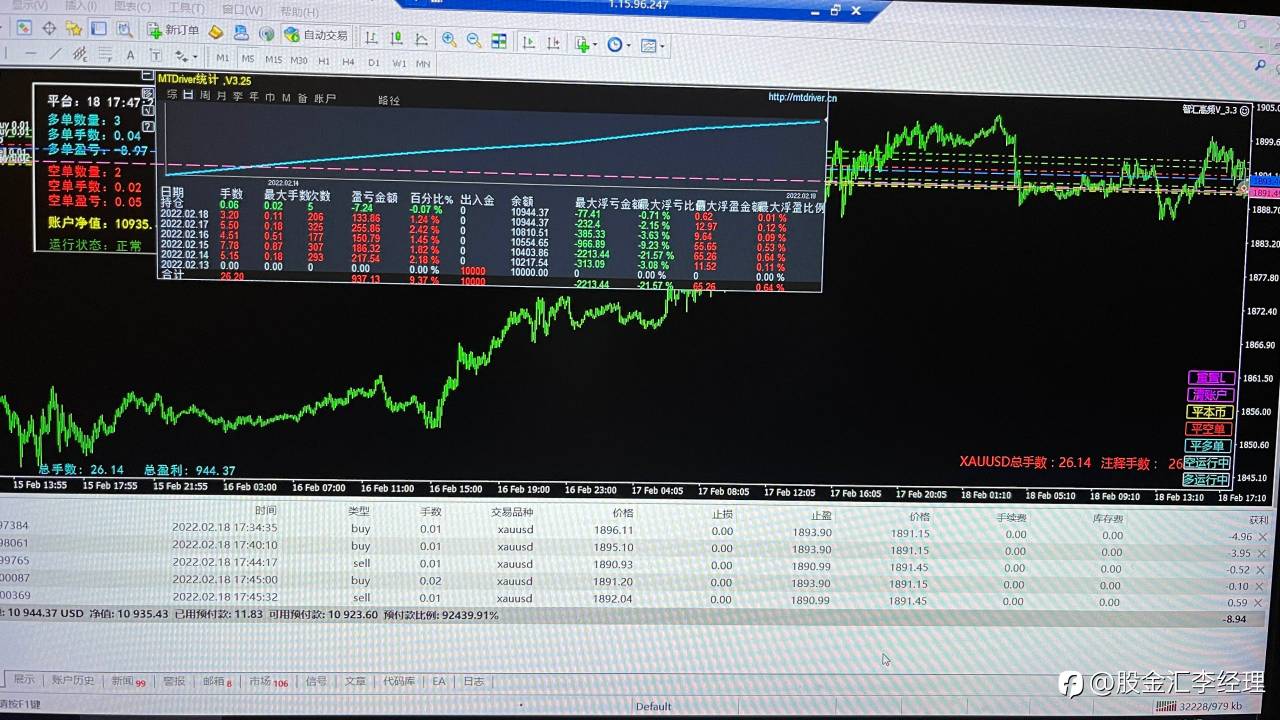Open the 市场 terminal tab
The image size is (1280, 720).
pos(268,682)
